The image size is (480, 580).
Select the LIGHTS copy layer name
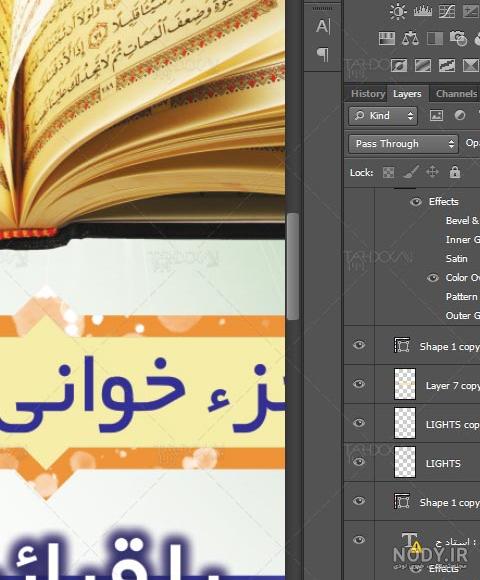tap(453, 425)
